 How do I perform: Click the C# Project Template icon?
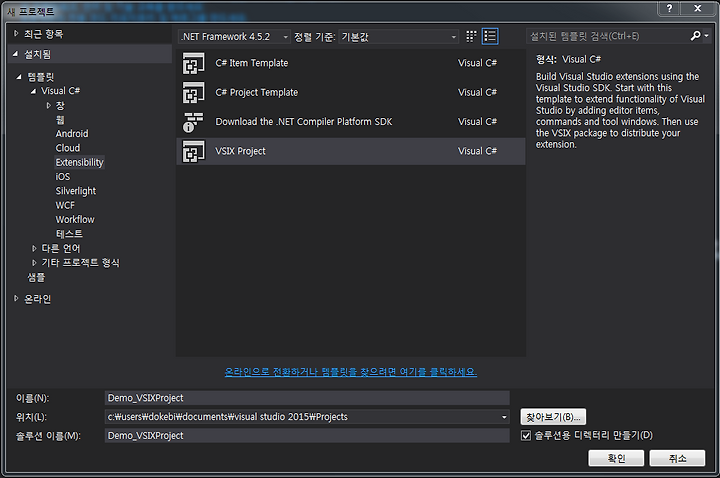193,92
